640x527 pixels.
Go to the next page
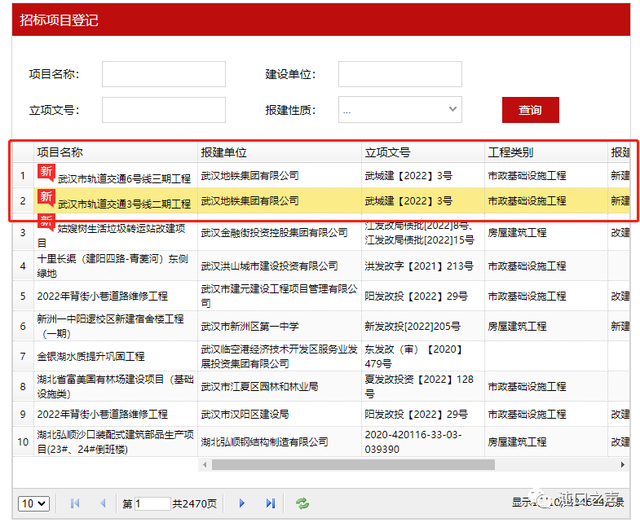coord(242,503)
